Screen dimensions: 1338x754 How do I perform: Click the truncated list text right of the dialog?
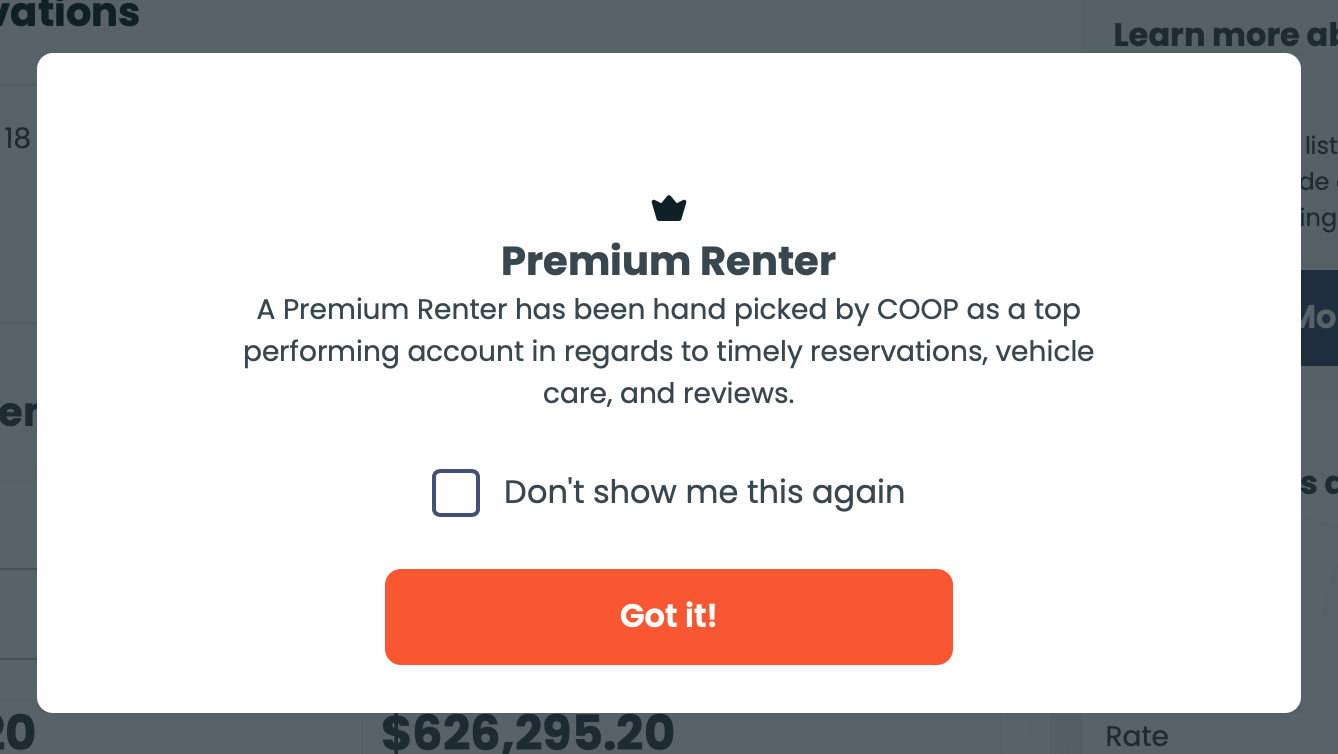[x=1321, y=146]
